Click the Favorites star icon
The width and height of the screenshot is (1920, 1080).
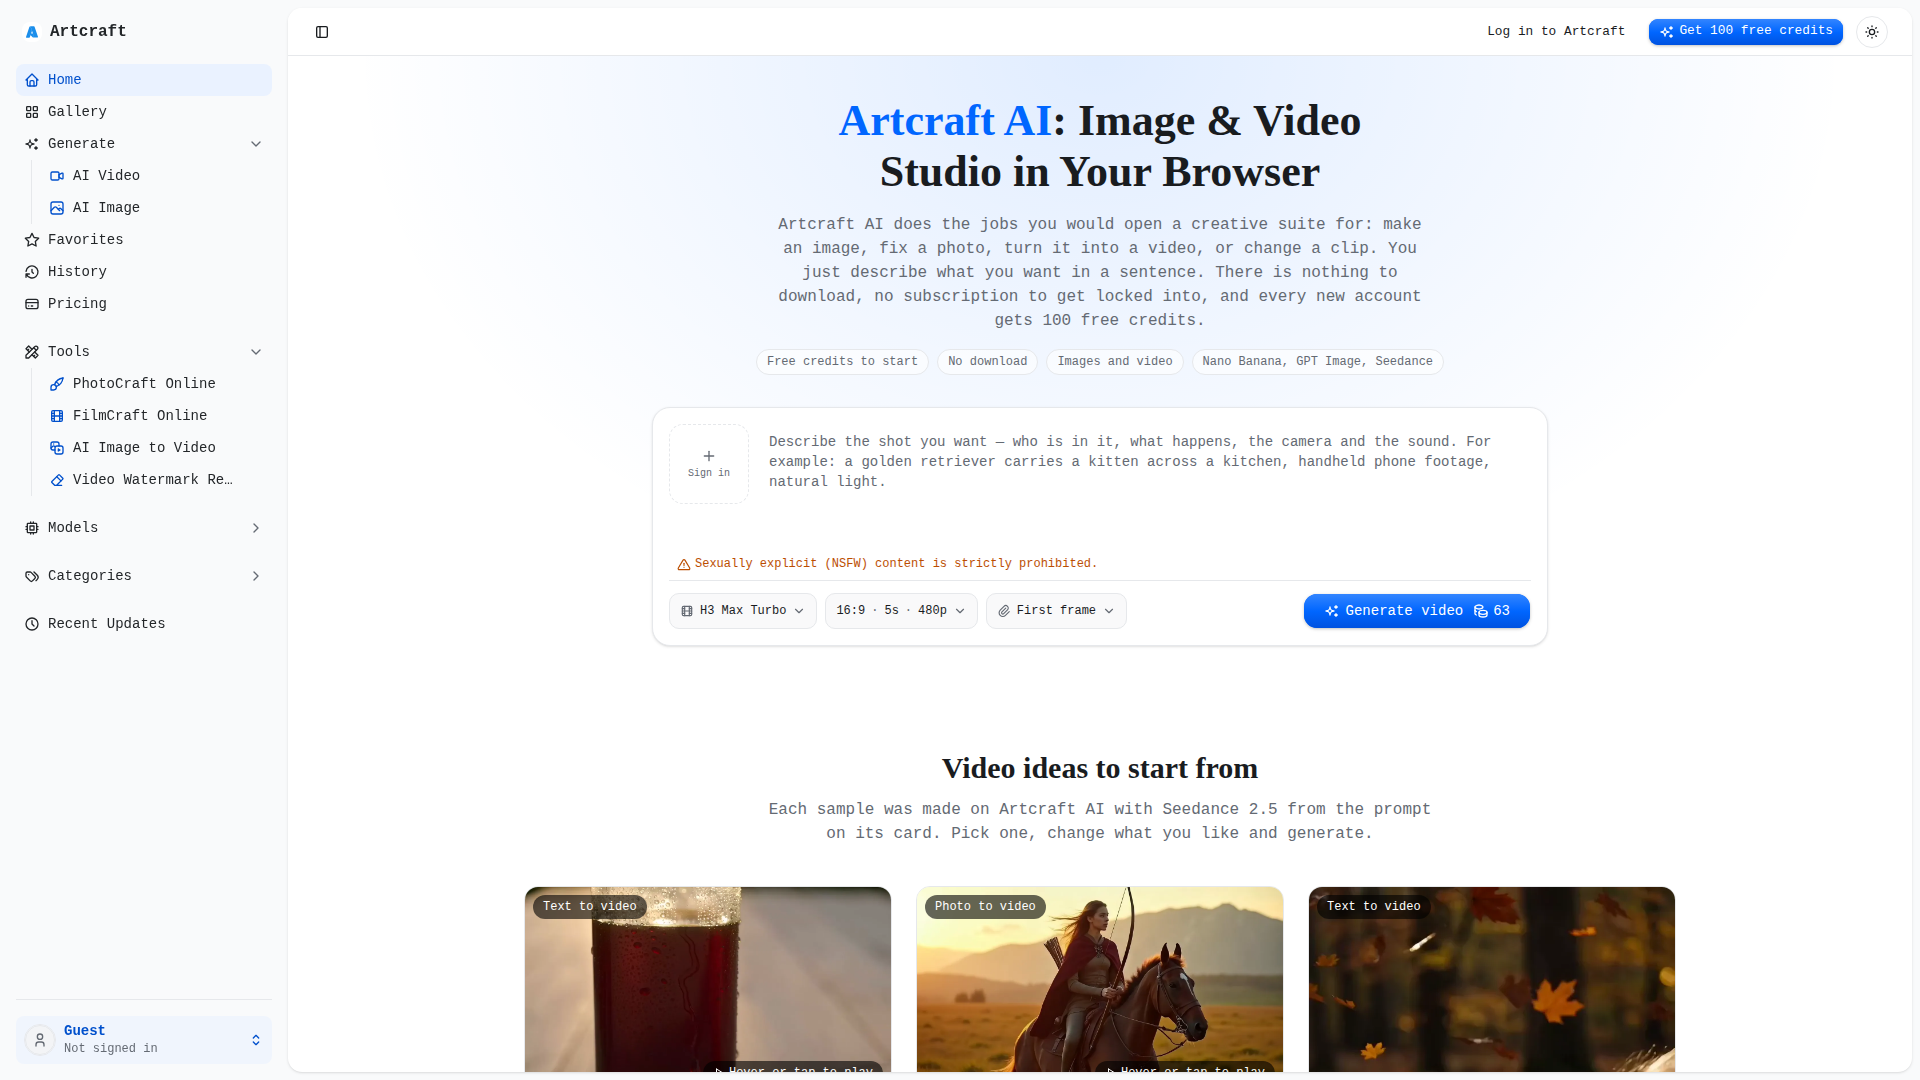(x=32, y=240)
